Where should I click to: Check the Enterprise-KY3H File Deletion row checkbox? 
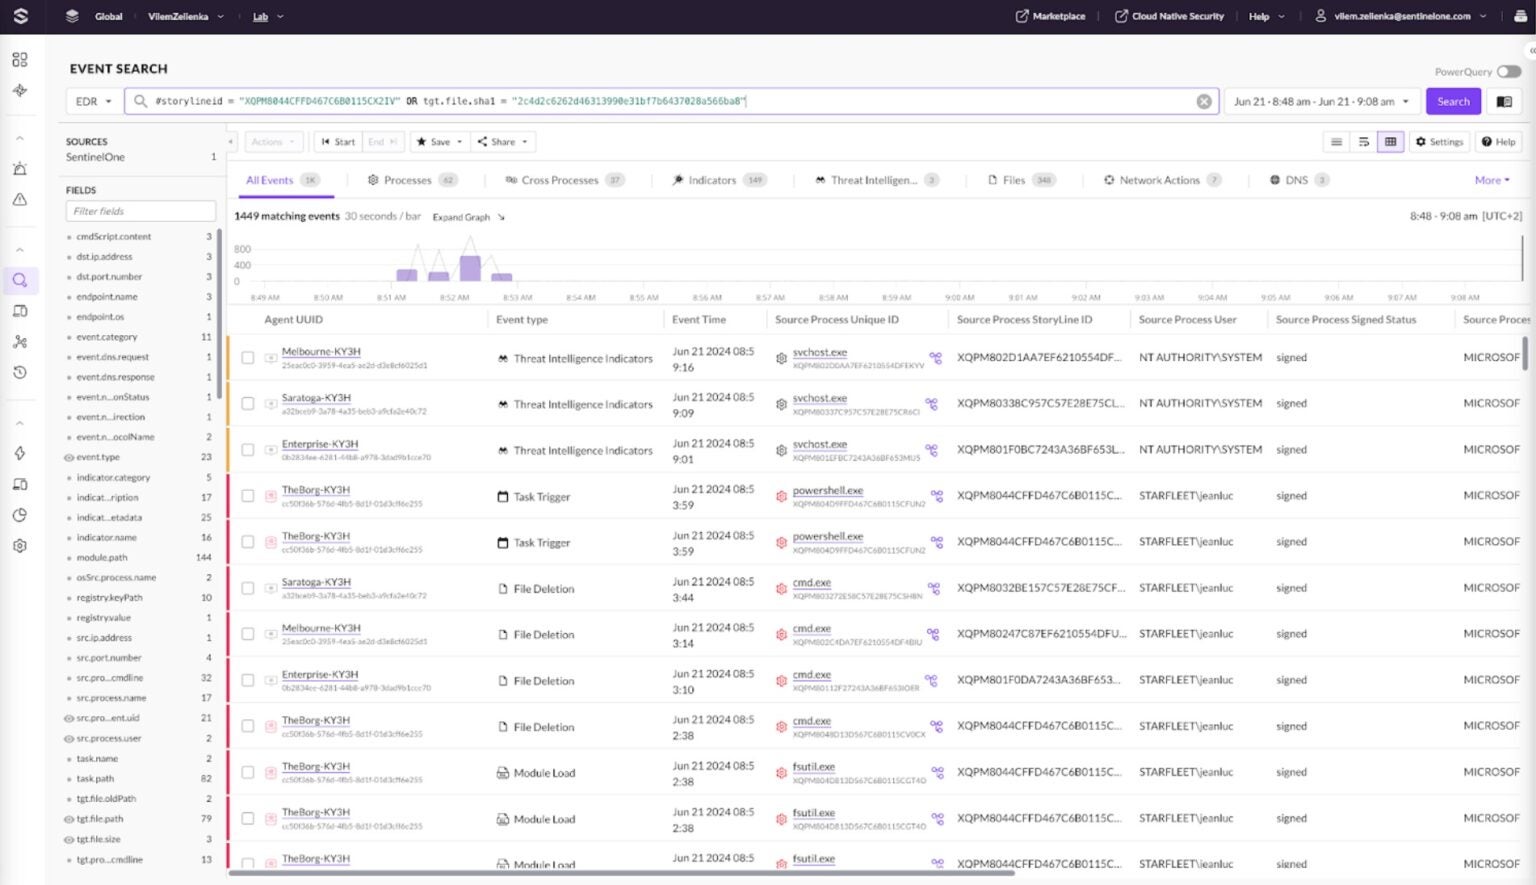click(x=248, y=681)
